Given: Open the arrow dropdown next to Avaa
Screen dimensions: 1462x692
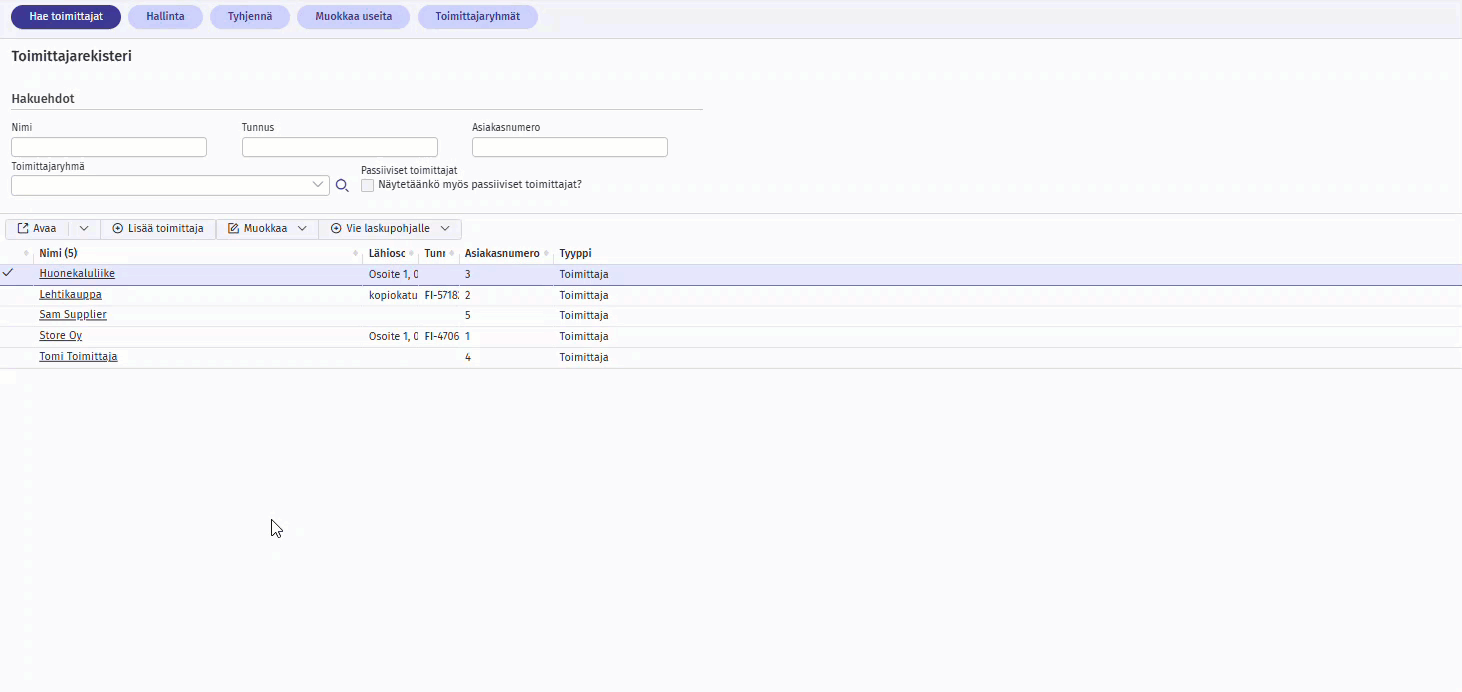Looking at the screenshot, I should click(84, 229).
